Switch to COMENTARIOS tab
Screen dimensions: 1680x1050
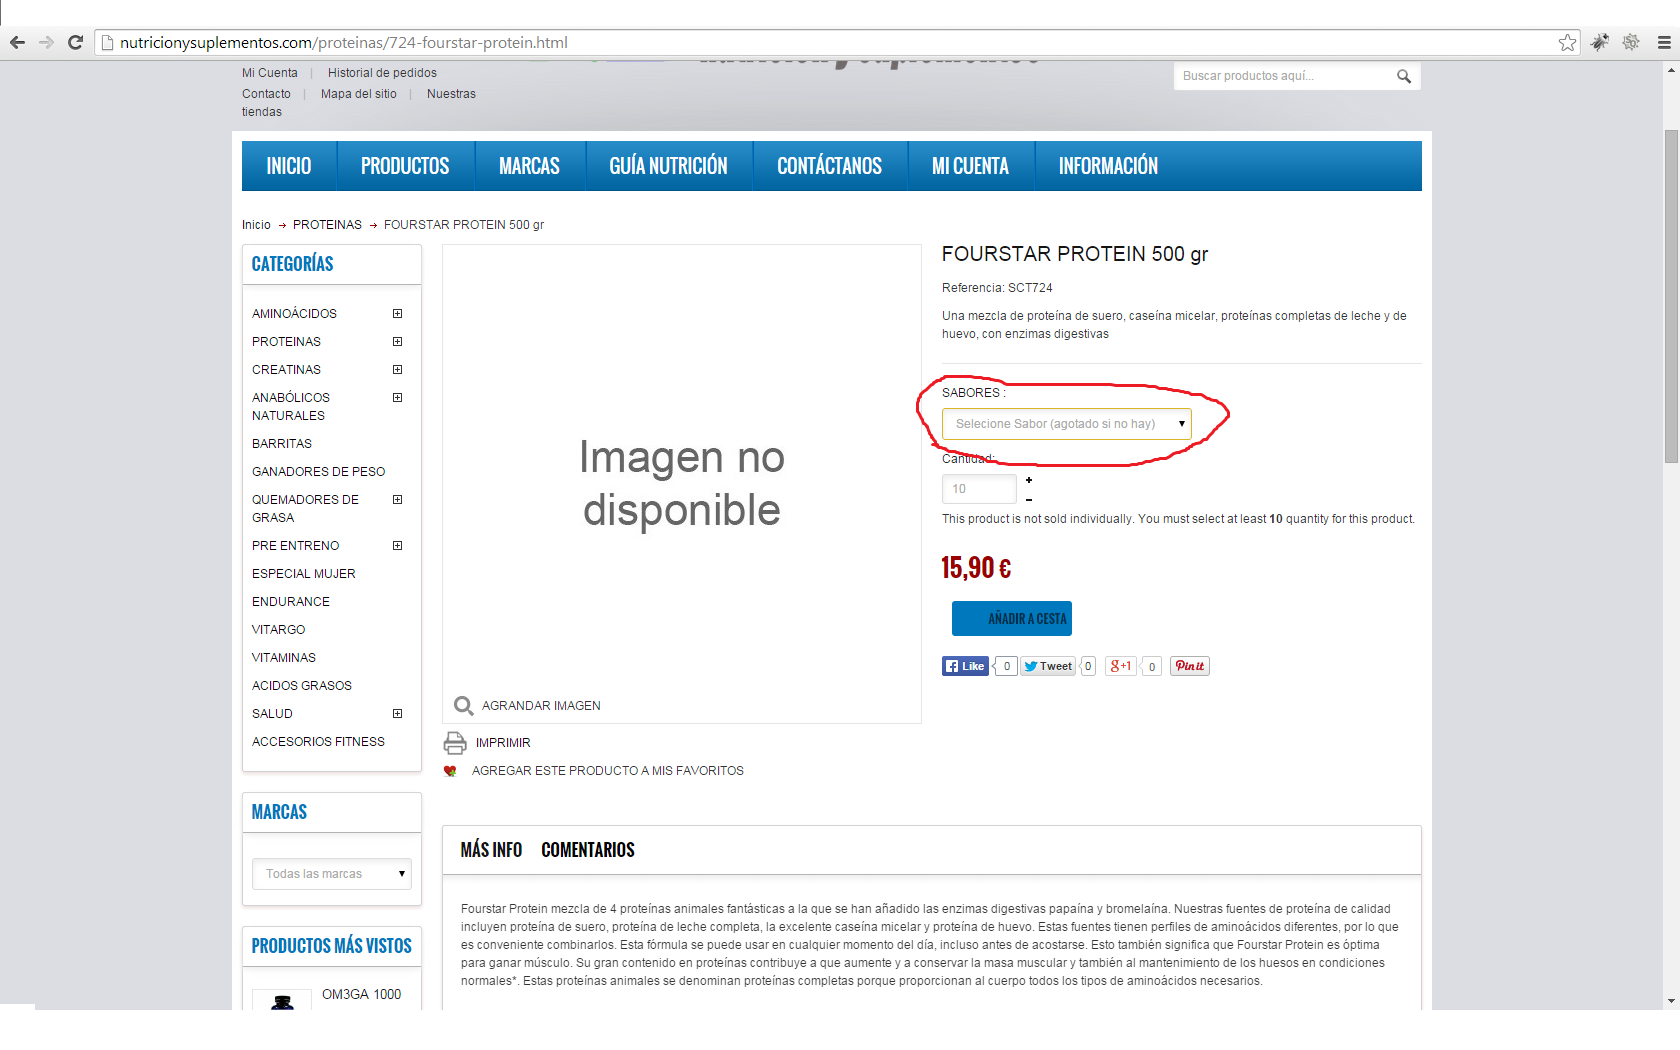click(588, 850)
